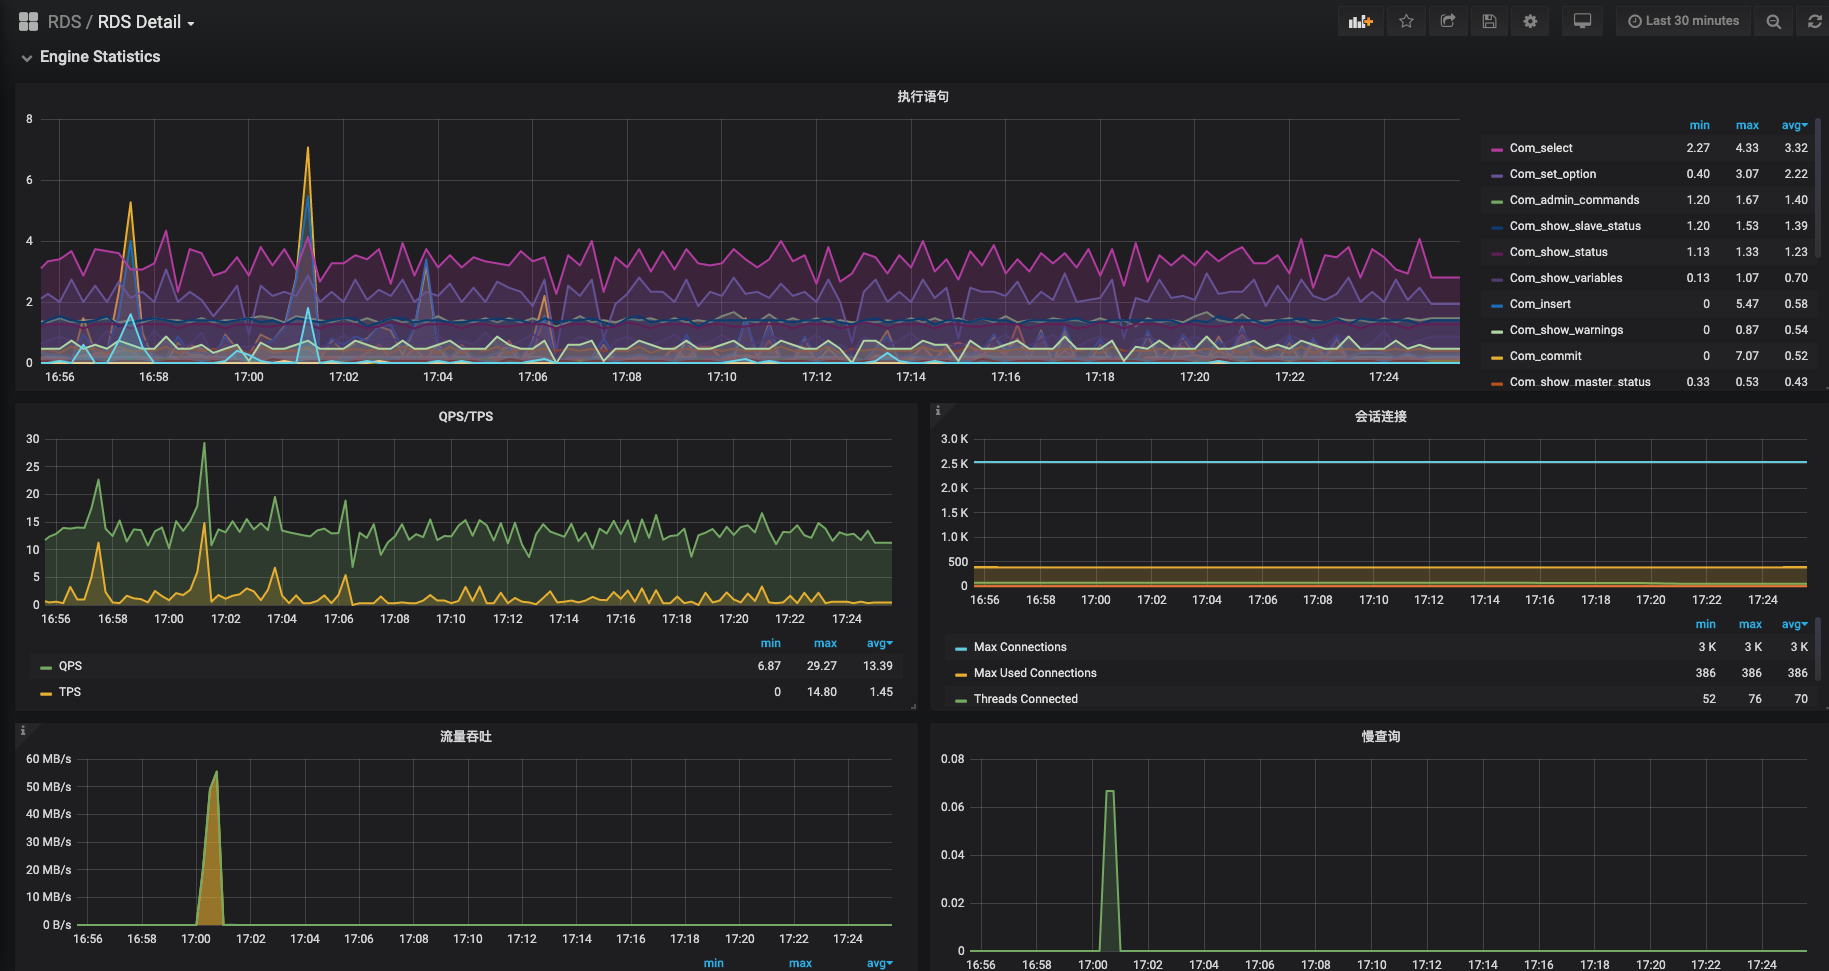This screenshot has height=971, width=1829.
Task: Sort 流量吞吐 legend by avg
Action: point(879,963)
